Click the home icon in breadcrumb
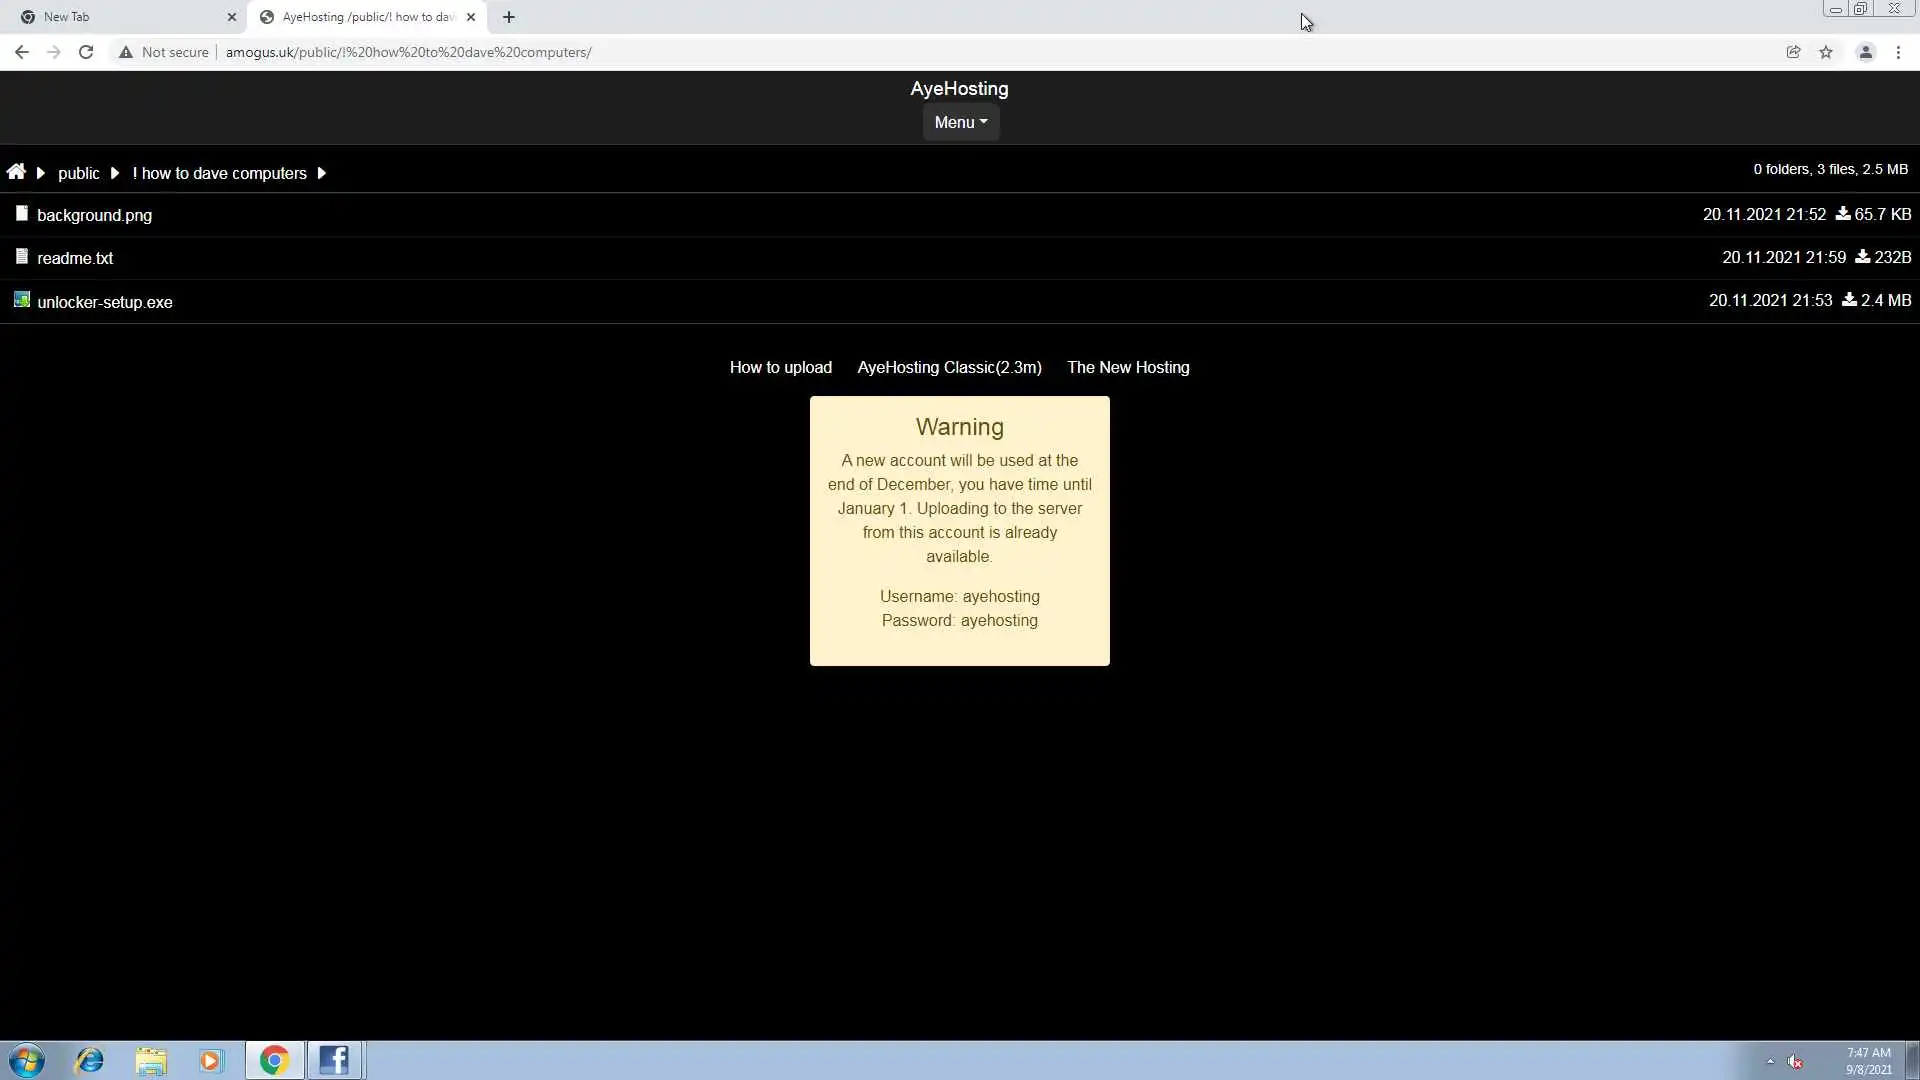Image resolution: width=1920 pixels, height=1080 pixels. point(16,172)
